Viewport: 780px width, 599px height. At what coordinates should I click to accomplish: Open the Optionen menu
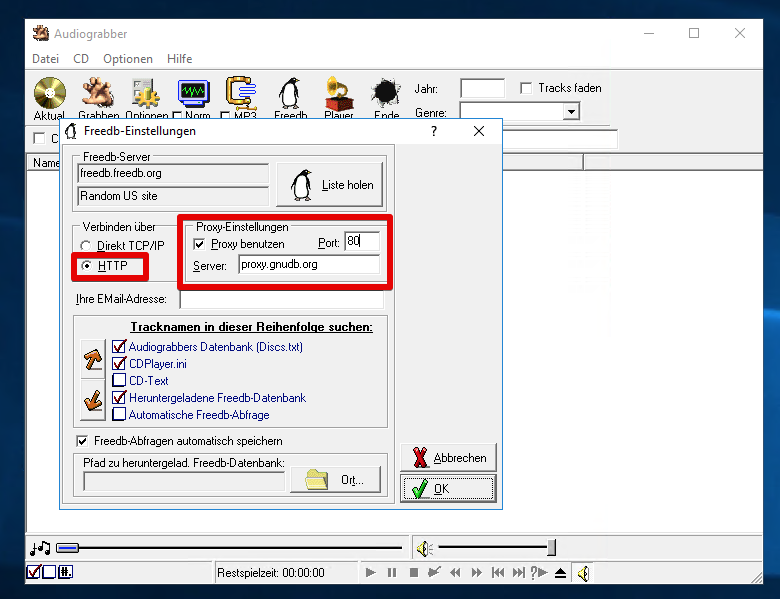(128, 59)
